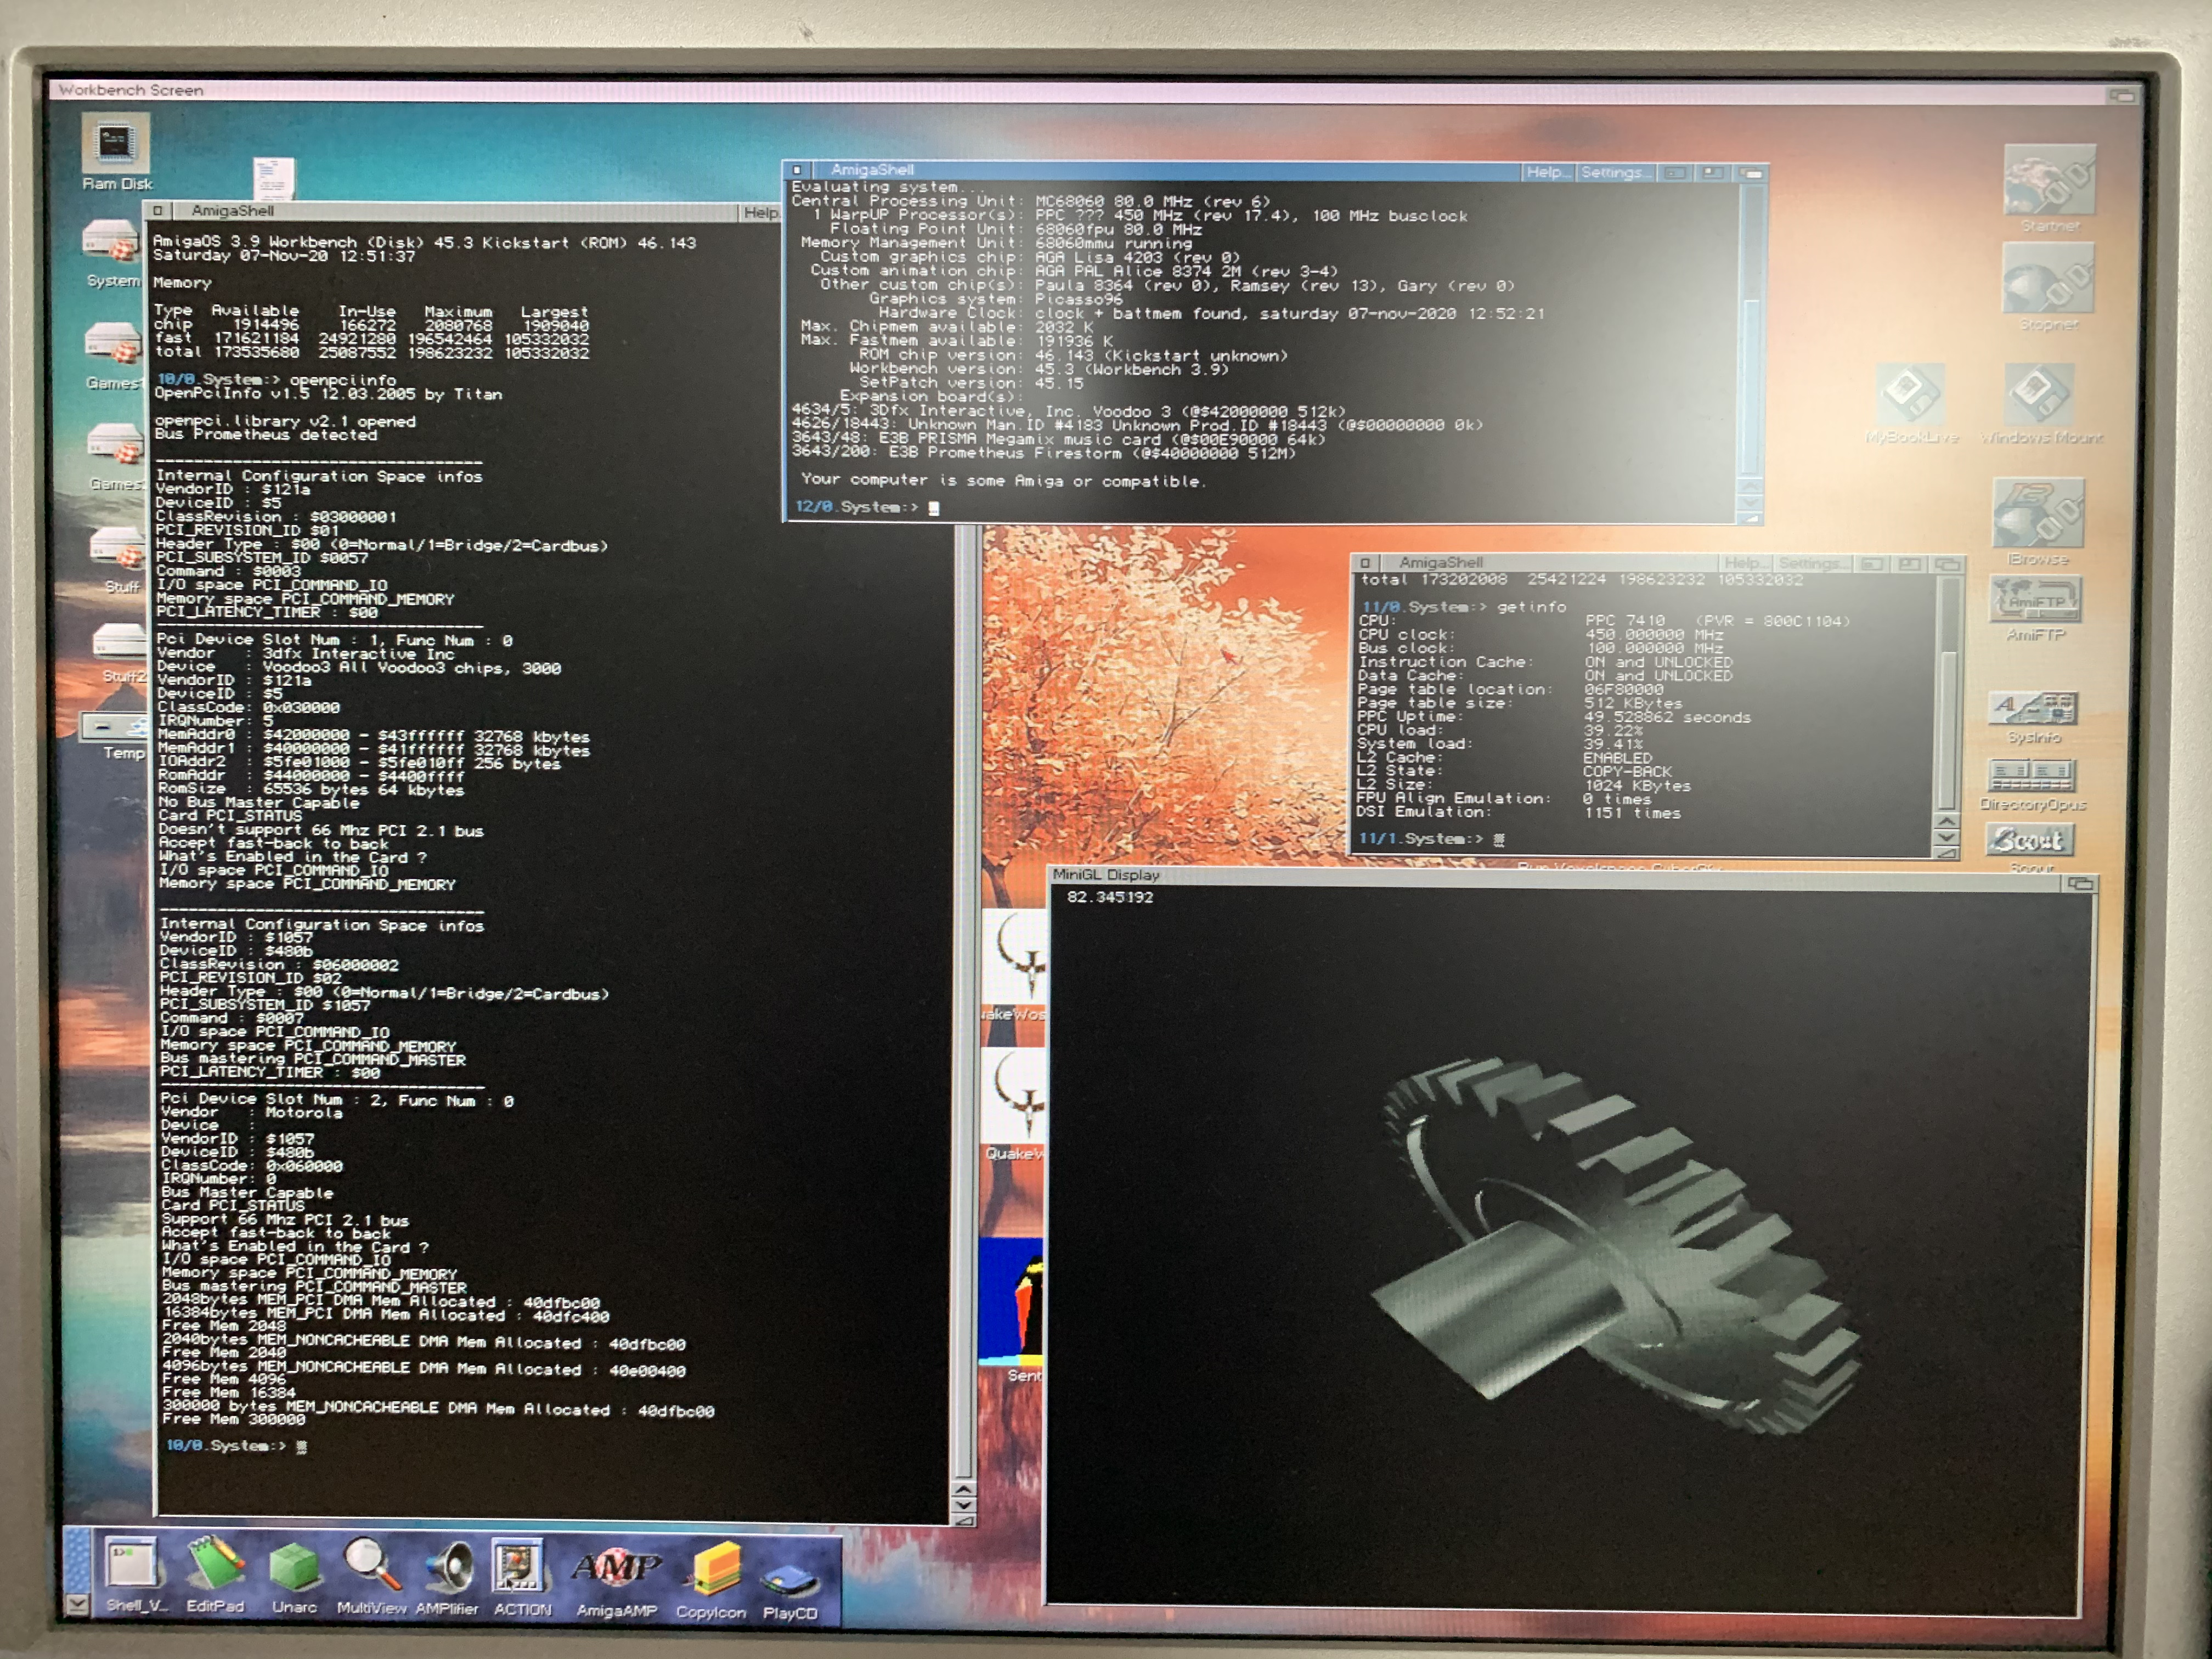Click the '82.345192' value in MiniGL Display
The width and height of the screenshot is (2212, 1659).
coord(1109,897)
